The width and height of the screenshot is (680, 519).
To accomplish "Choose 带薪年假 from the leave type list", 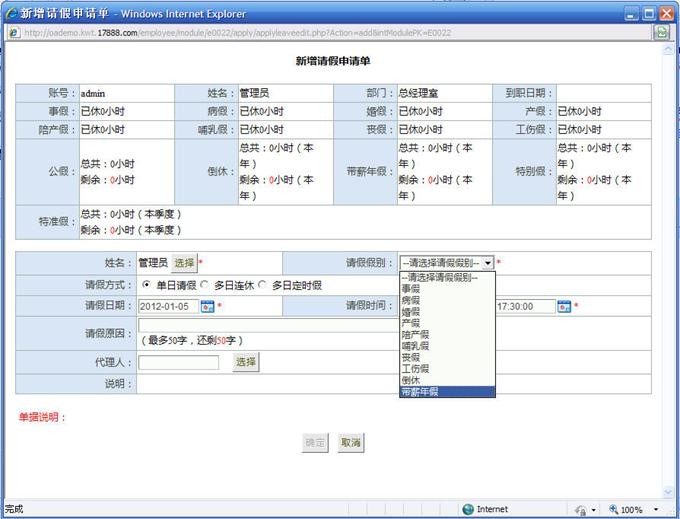I will [x=420, y=392].
